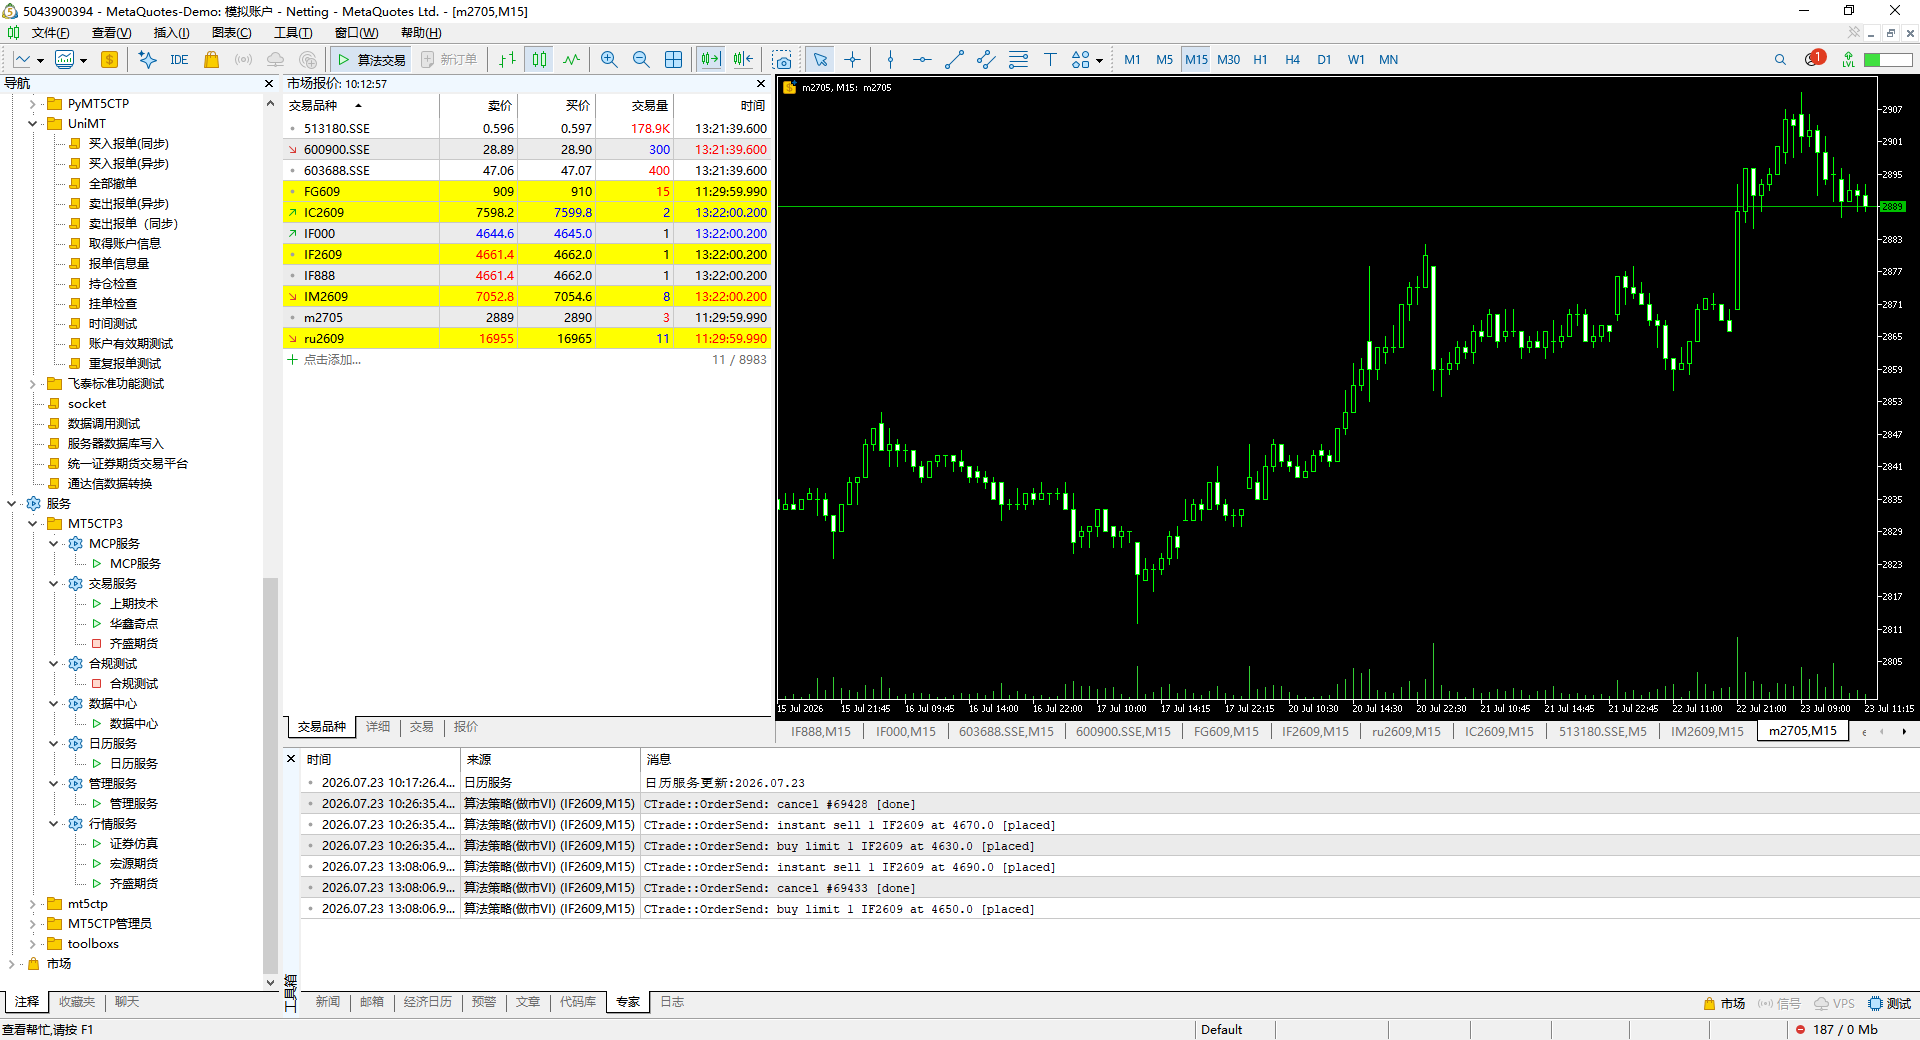The height and width of the screenshot is (1040, 1920).
Task: Toggle chart auto-scroll to latest bar
Action: [710, 60]
